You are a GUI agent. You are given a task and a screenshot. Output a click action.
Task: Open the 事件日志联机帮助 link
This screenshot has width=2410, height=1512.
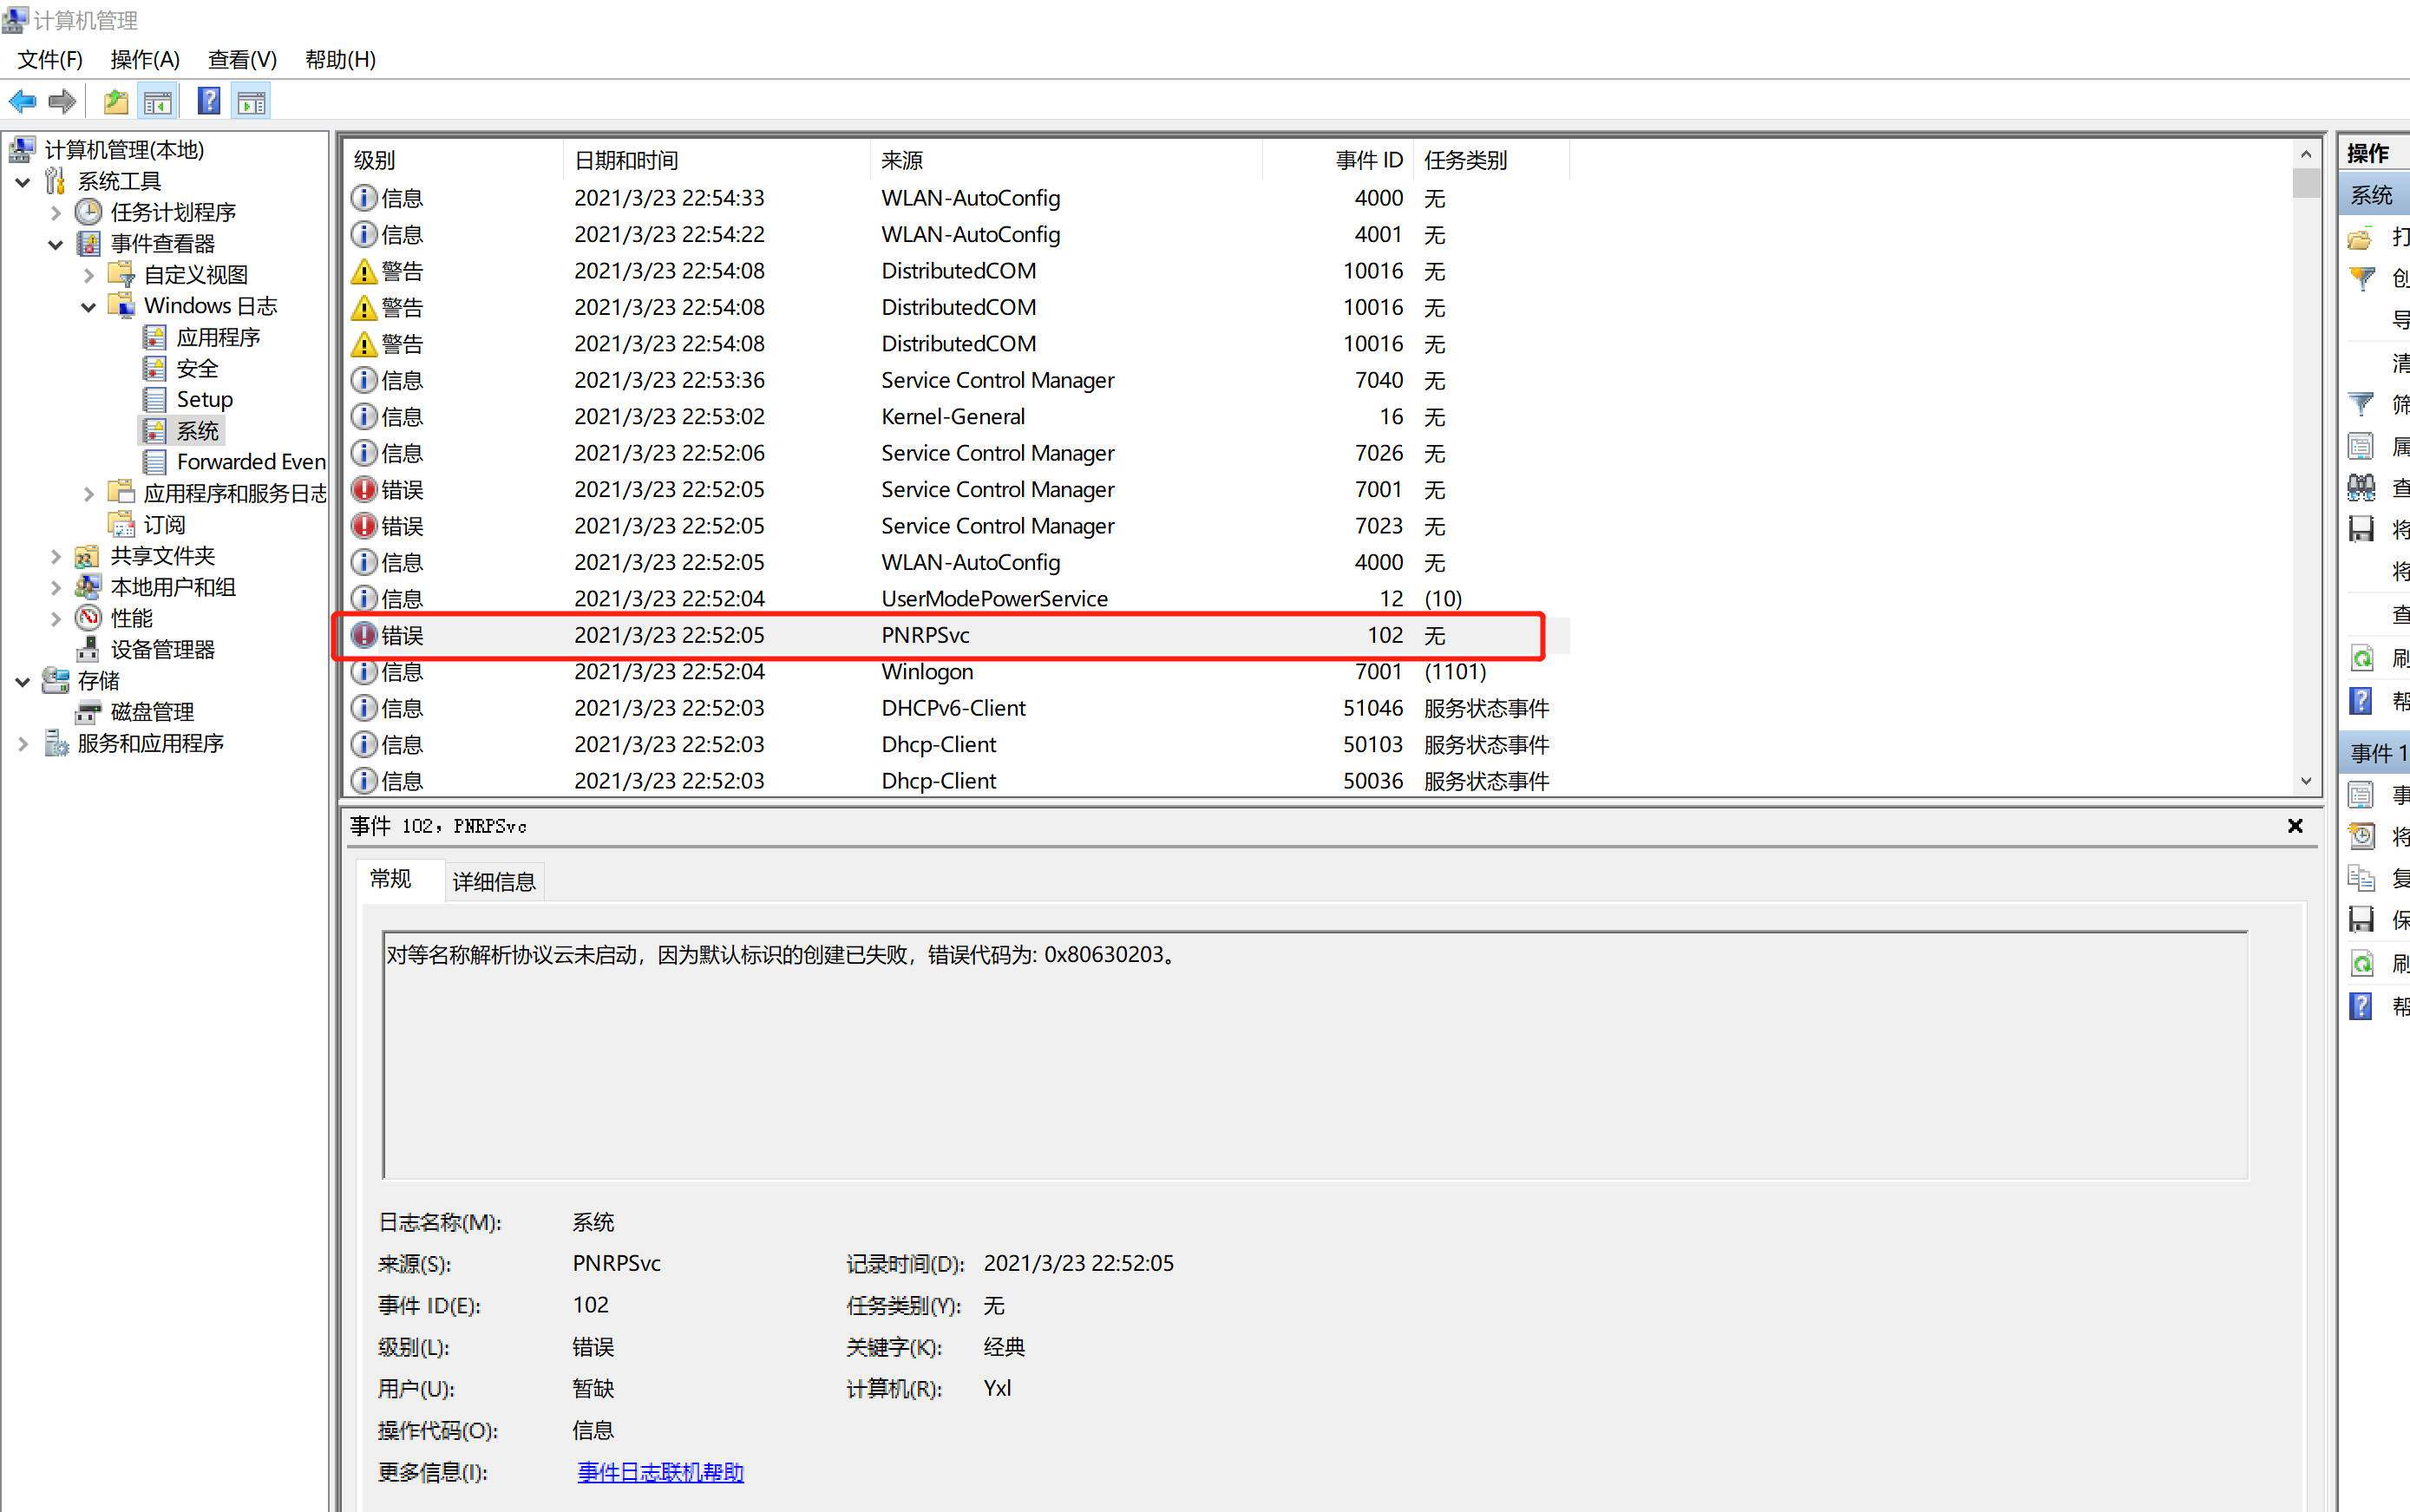tap(660, 1472)
